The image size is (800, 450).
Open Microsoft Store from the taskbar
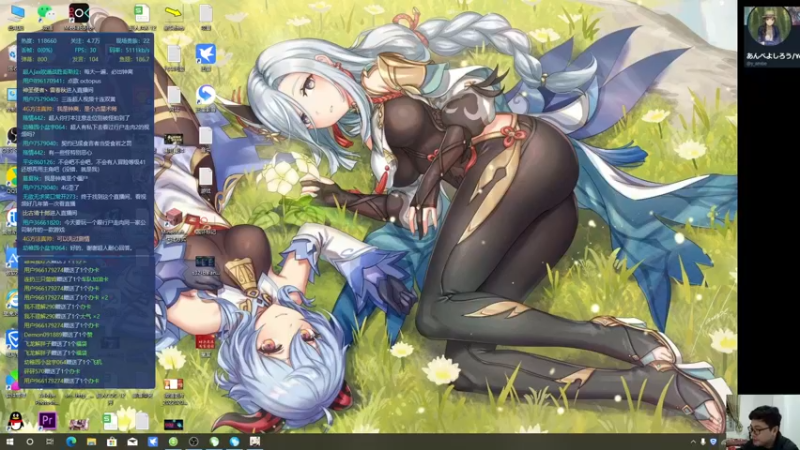tap(112, 441)
